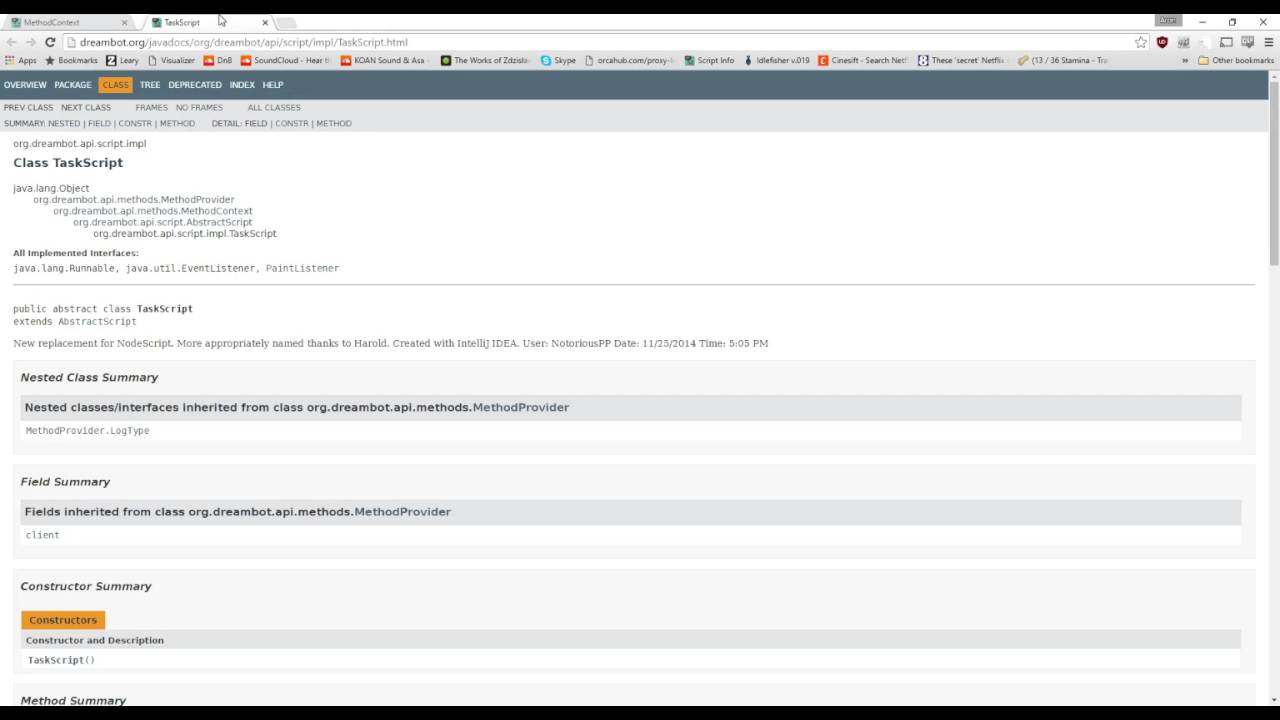This screenshot has width=1280, height=720.
Task: Open the PACKAGE navigation item
Action: [x=73, y=85]
